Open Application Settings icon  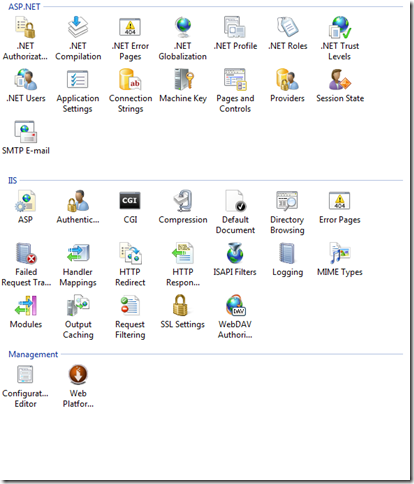coord(78,80)
